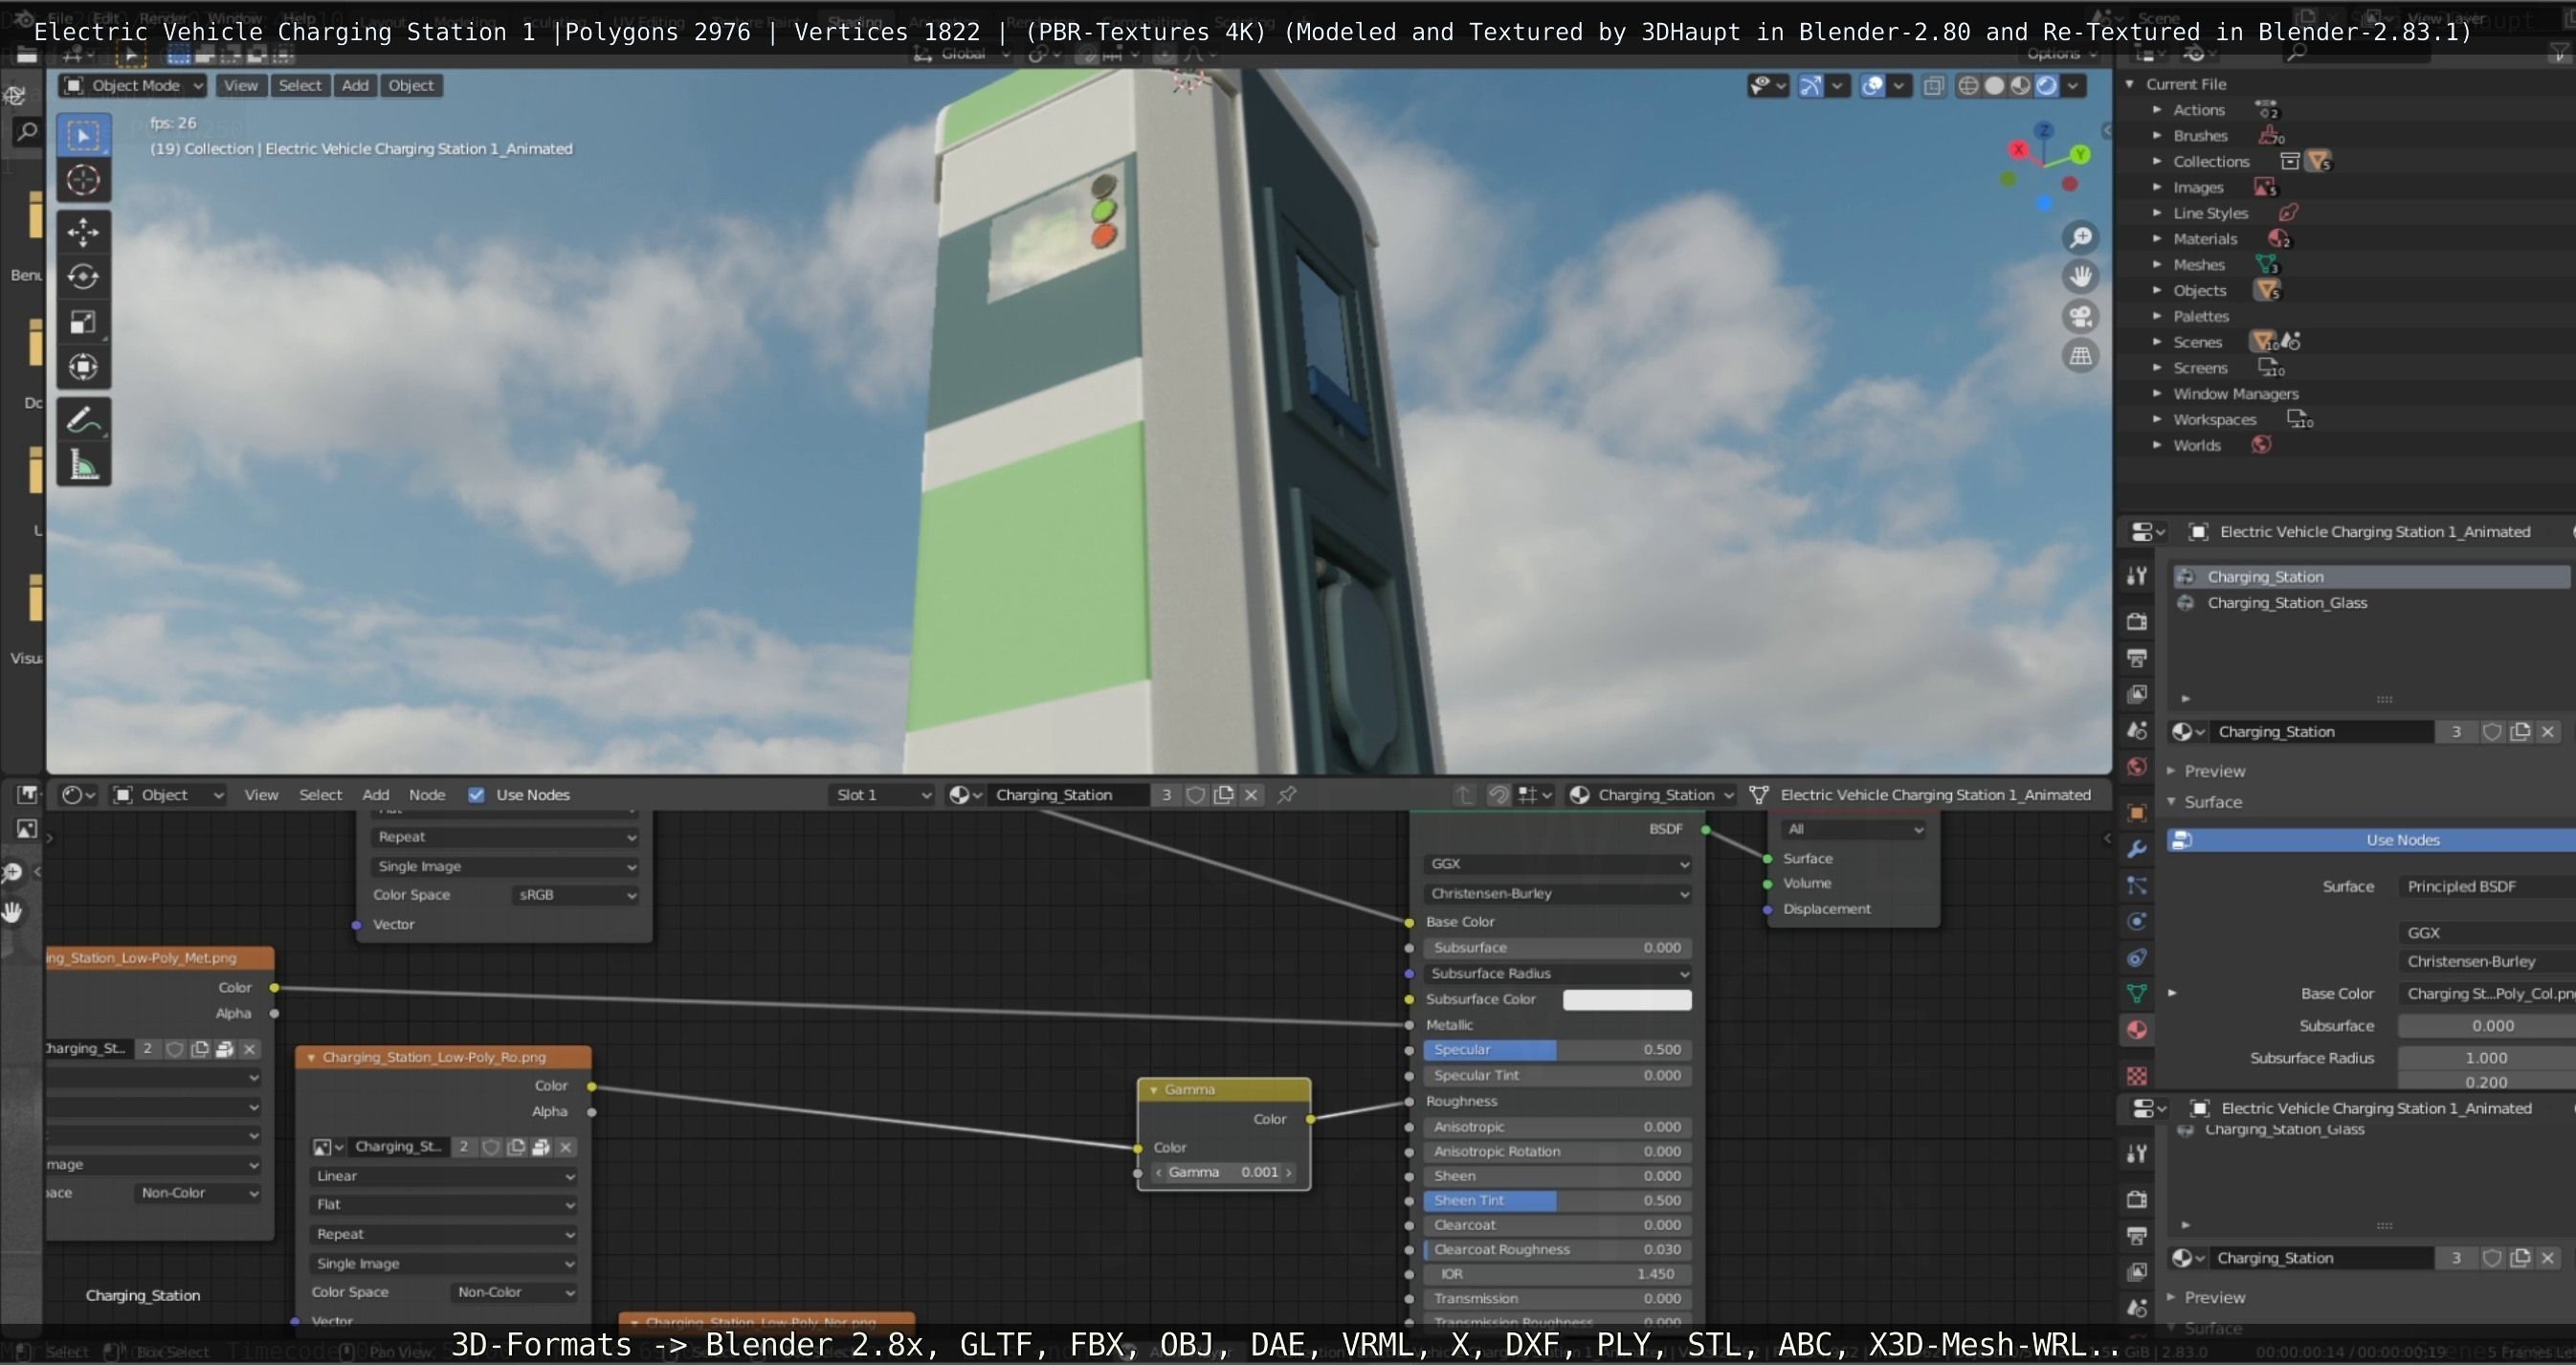Screen dimensions: 2576x1365
Task: Open the Subsurface Color swatch
Action: tap(1627, 1000)
